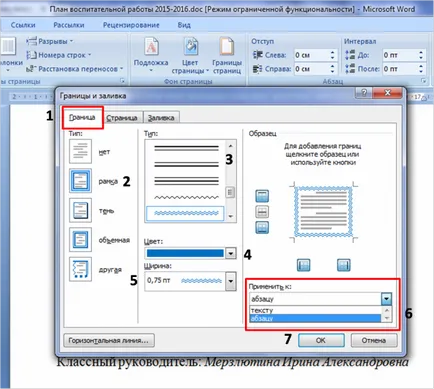Select the 'другая' custom border setting

point(80,269)
